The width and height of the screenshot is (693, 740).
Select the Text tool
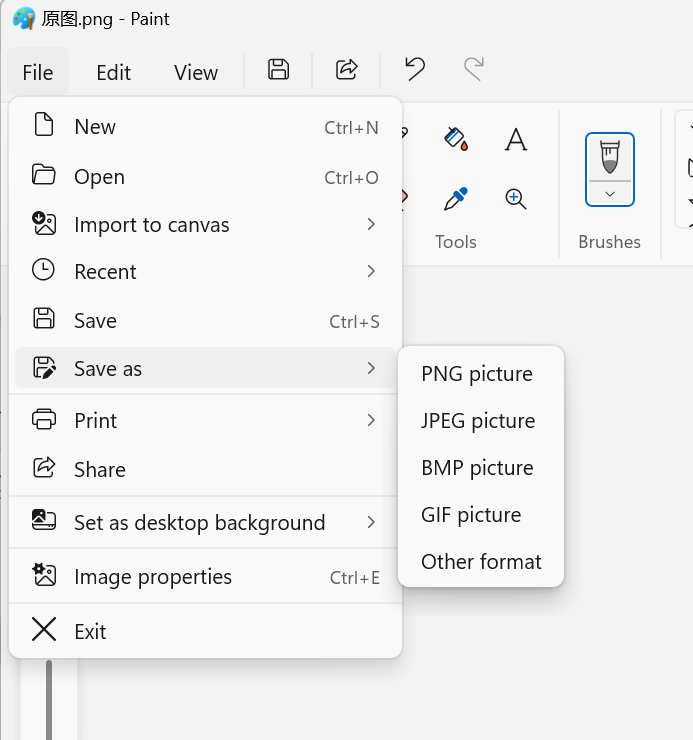tap(516, 138)
